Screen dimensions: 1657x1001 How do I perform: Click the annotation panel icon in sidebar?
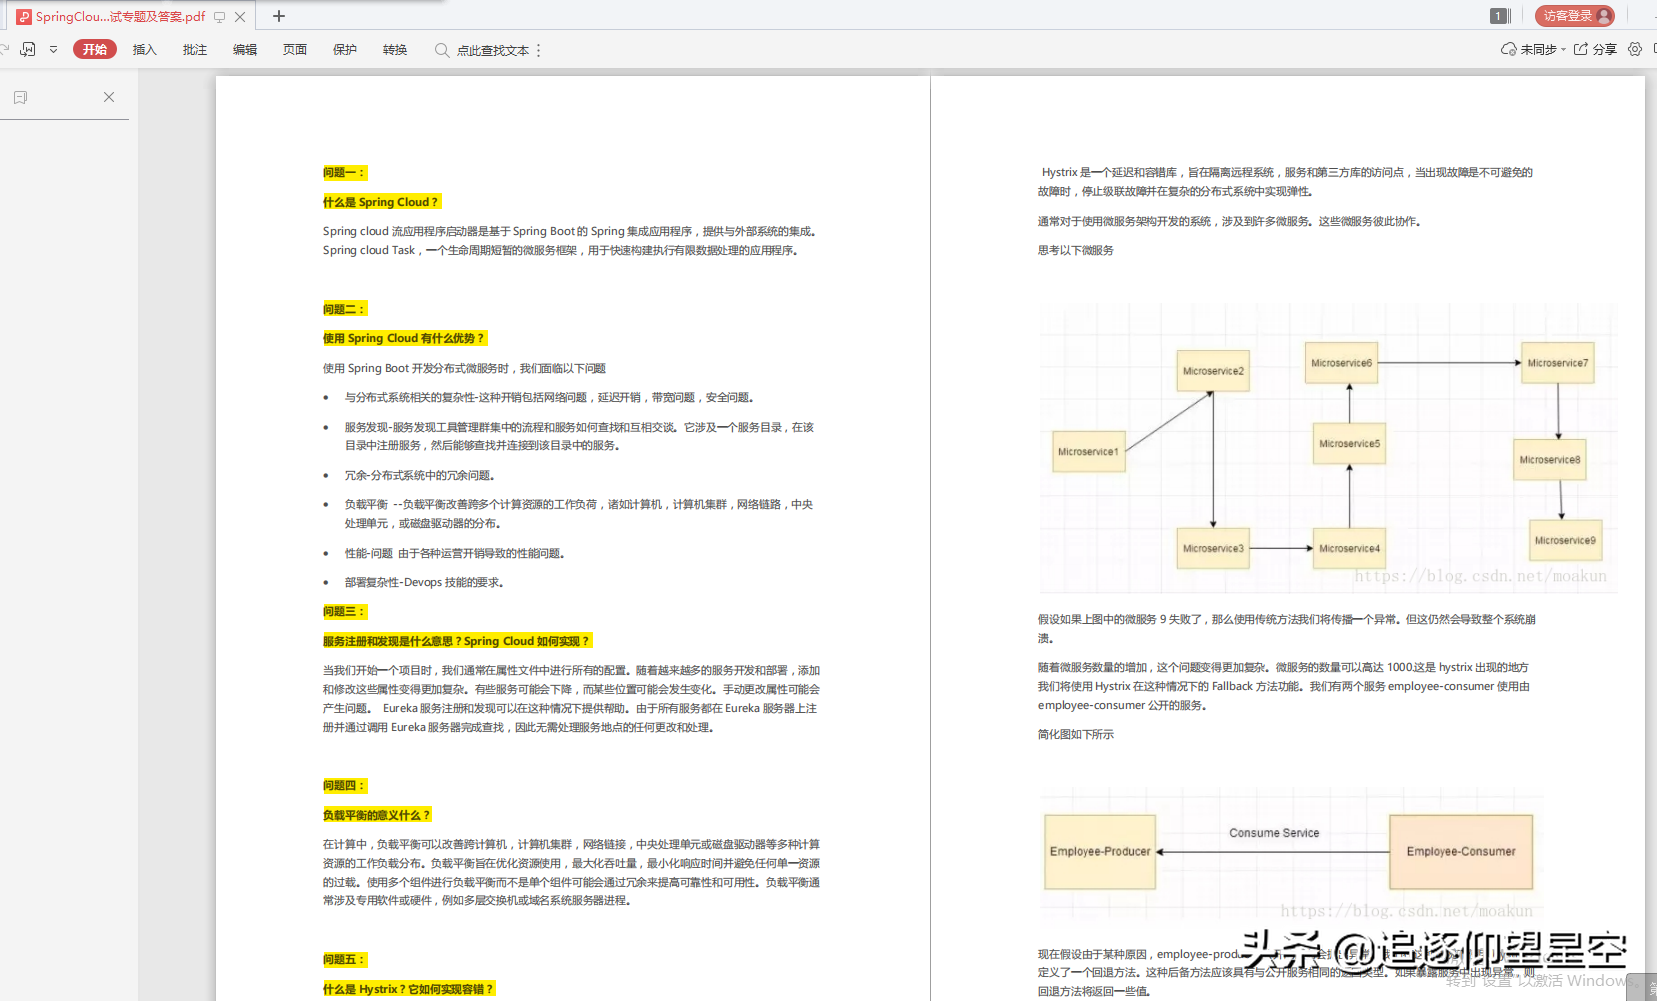click(x=20, y=97)
